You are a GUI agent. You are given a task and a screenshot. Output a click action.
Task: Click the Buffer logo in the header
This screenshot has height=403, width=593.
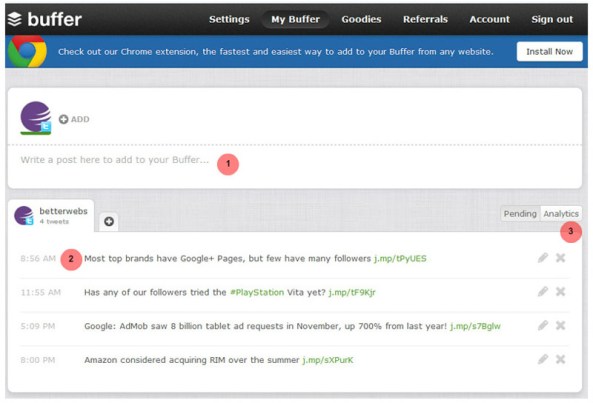(45, 19)
